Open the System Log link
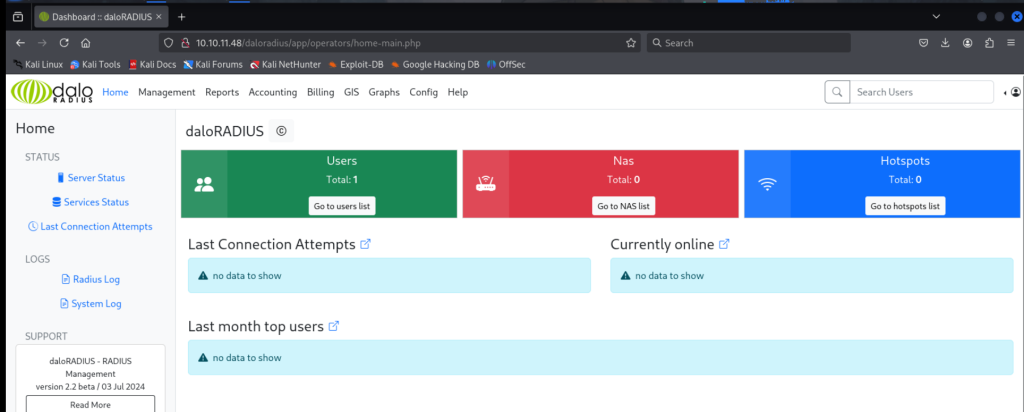 click(x=96, y=304)
